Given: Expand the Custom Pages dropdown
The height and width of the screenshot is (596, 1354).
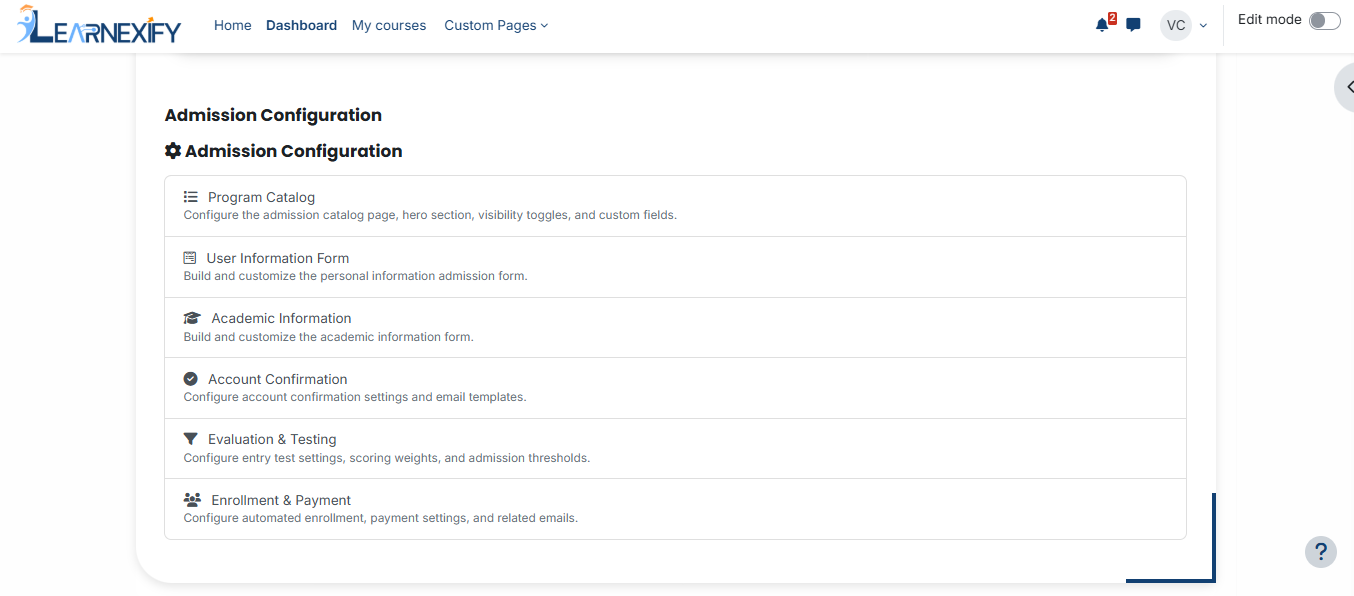Looking at the screenshot, I should tap(496, 25).
